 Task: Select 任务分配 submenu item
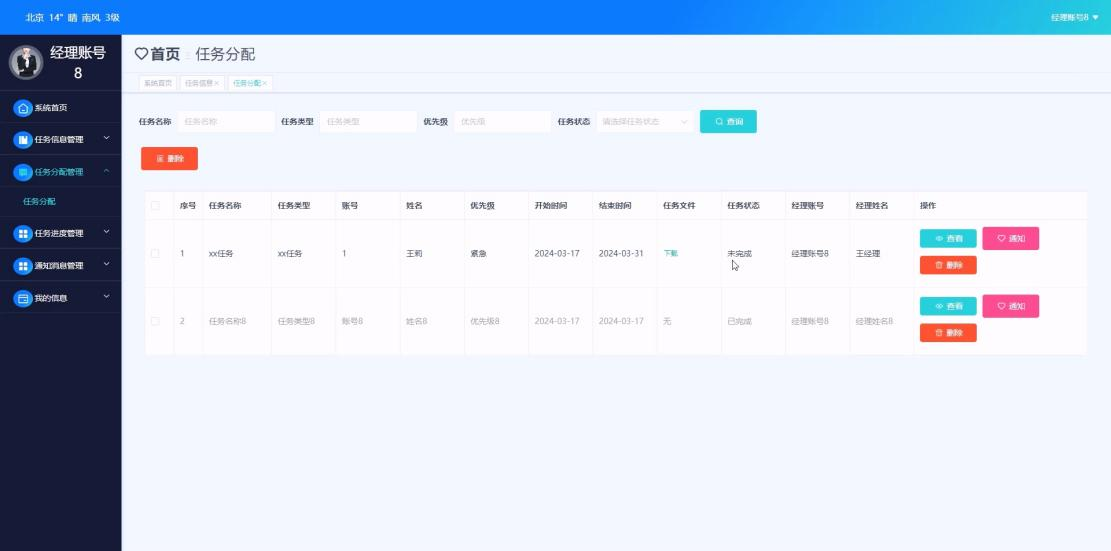tap(39, 202)
